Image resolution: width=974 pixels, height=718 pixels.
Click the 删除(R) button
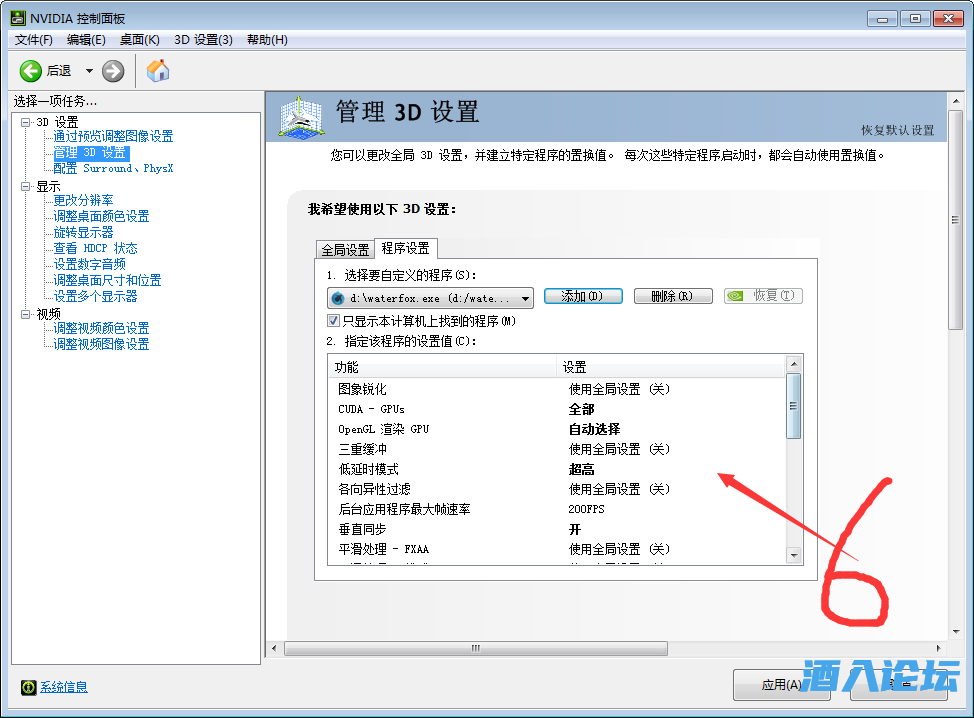[673, 296]
